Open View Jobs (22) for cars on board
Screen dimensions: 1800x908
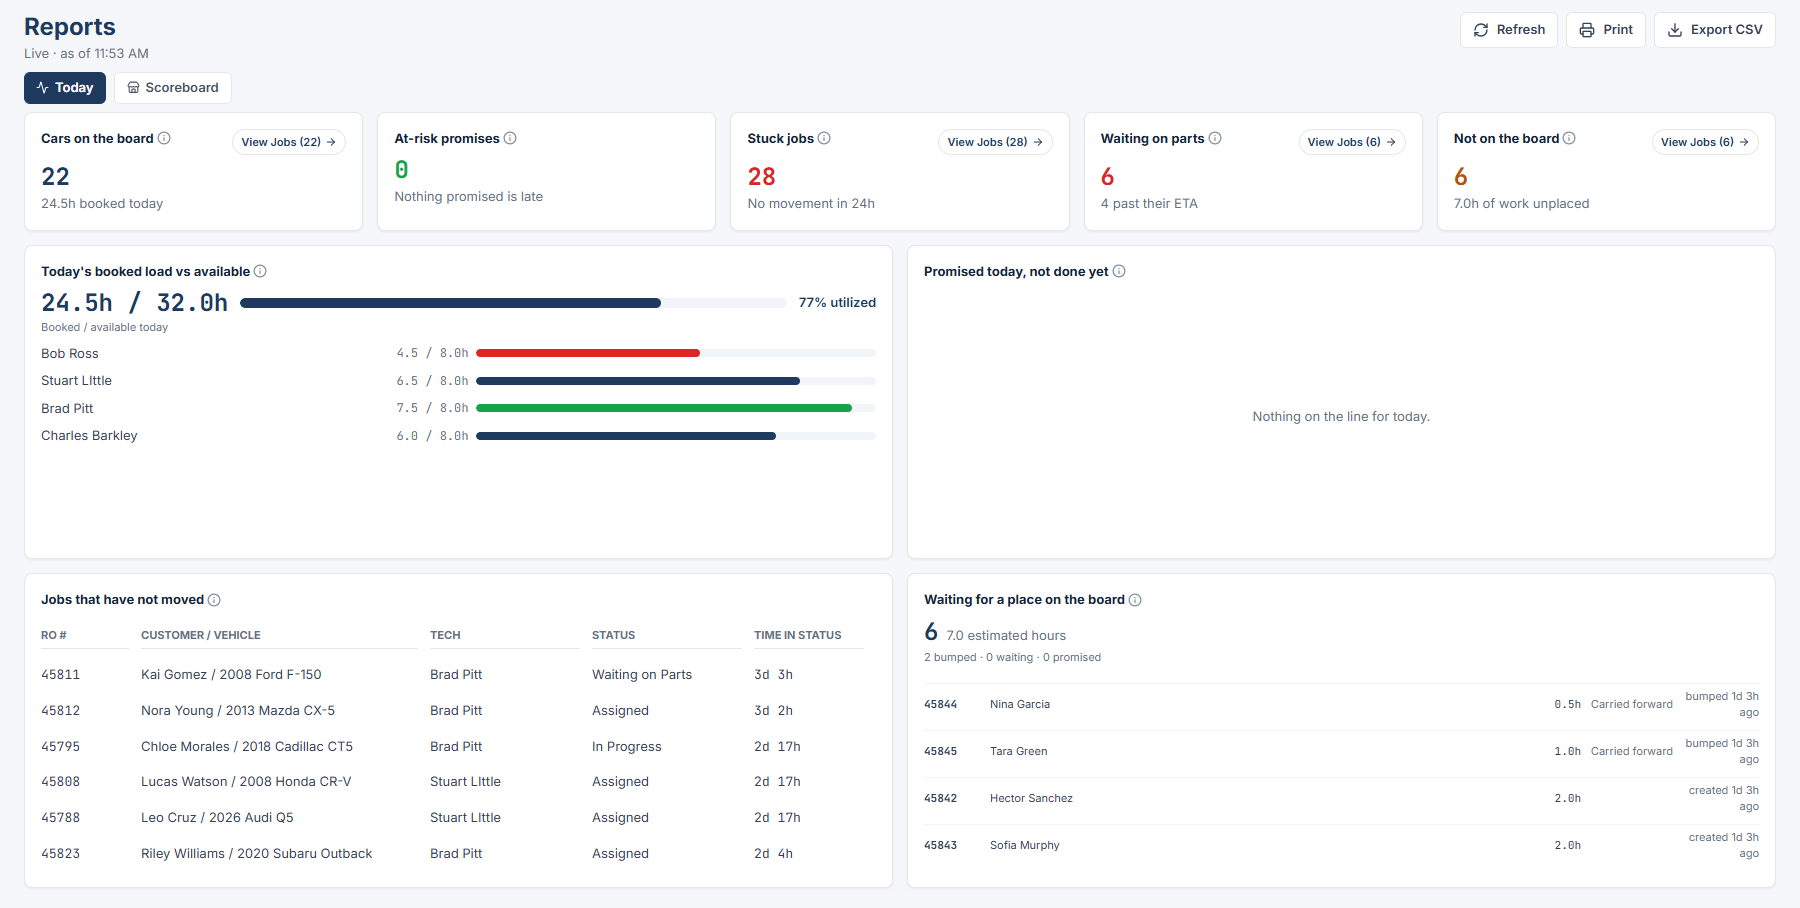tap(289, 142)
